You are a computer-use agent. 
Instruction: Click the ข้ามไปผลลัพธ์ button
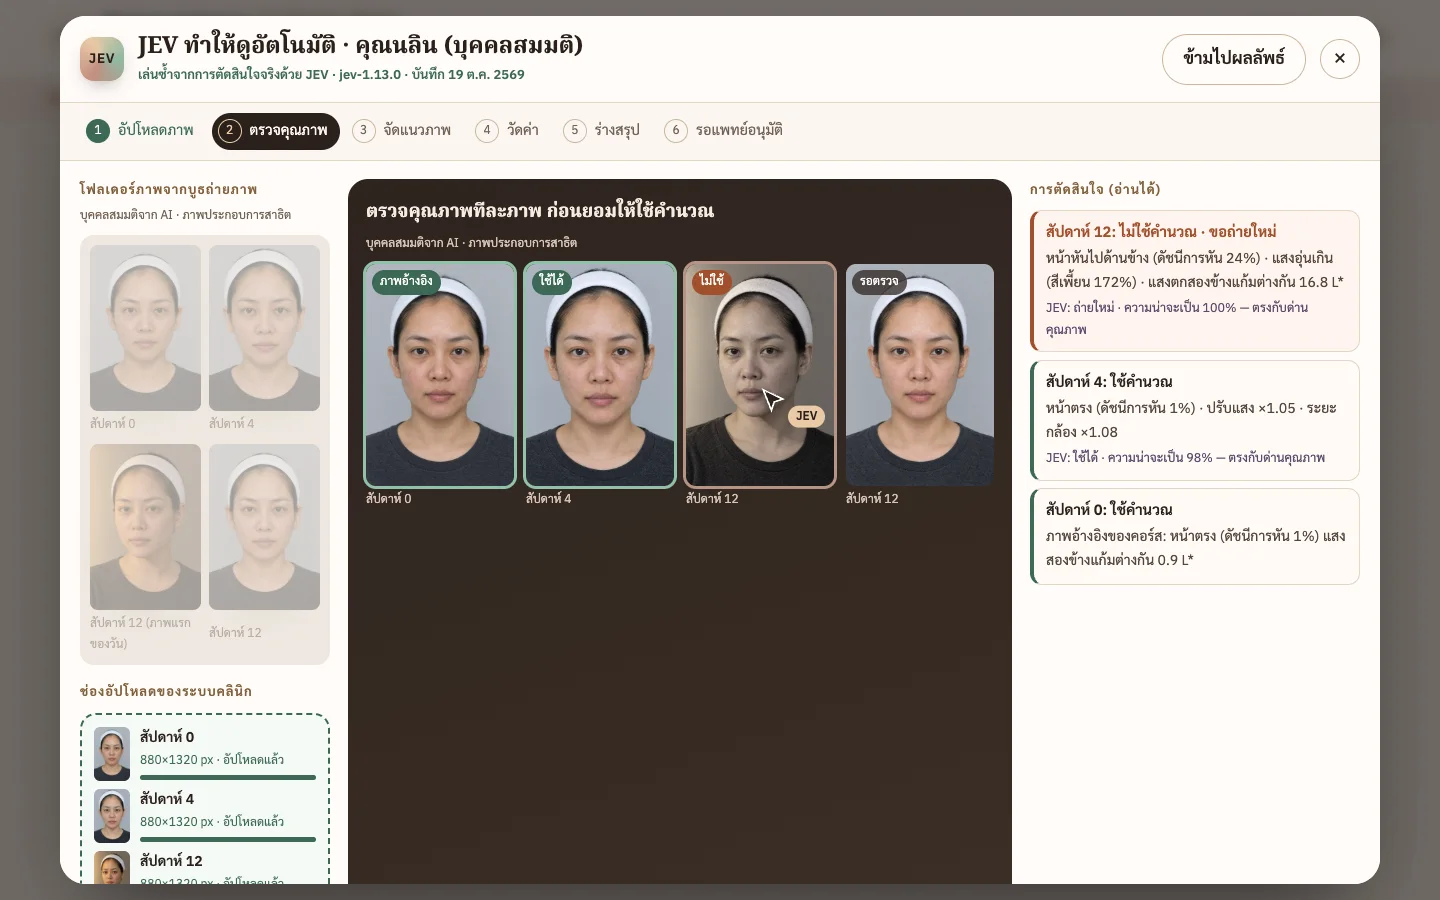[x=1234, y=59]
